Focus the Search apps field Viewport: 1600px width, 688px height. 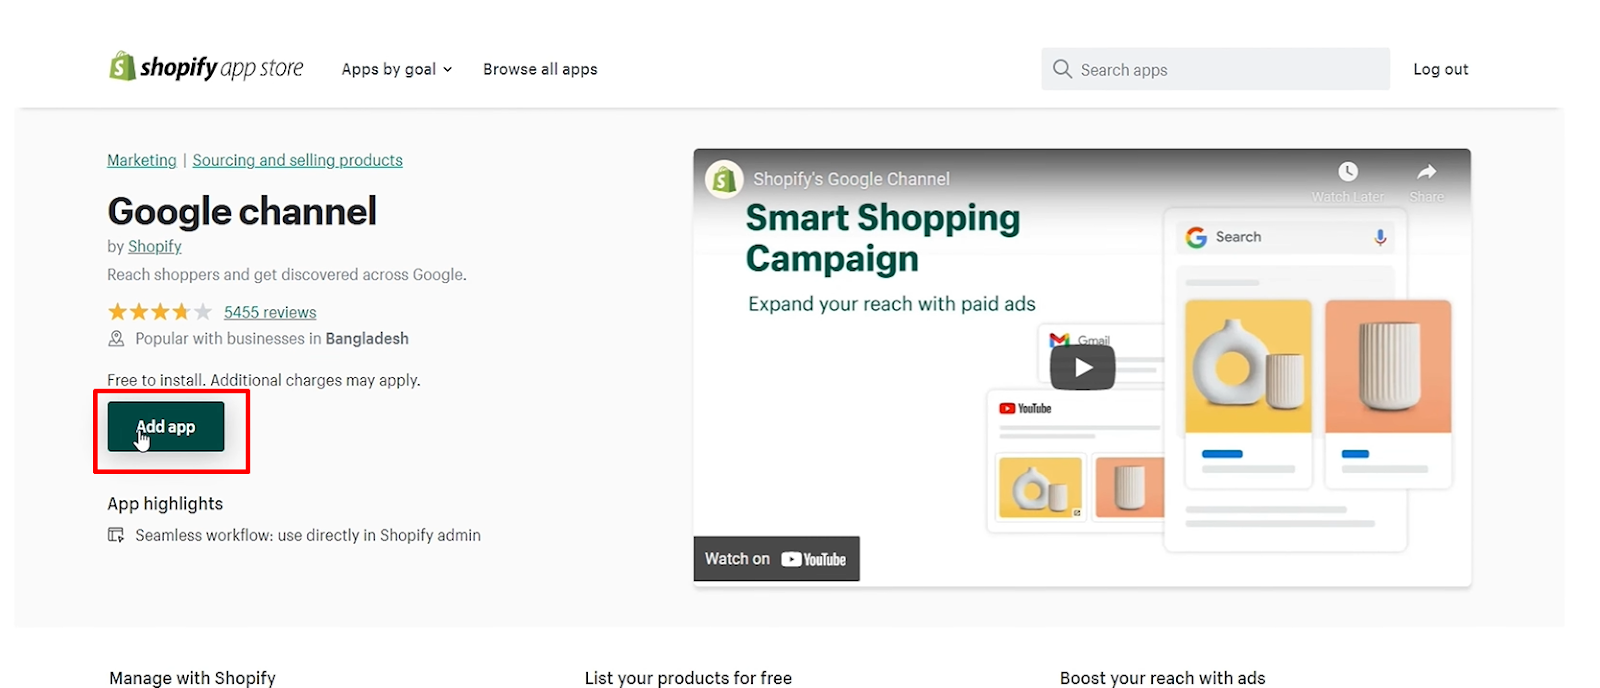coord(1215,69)
